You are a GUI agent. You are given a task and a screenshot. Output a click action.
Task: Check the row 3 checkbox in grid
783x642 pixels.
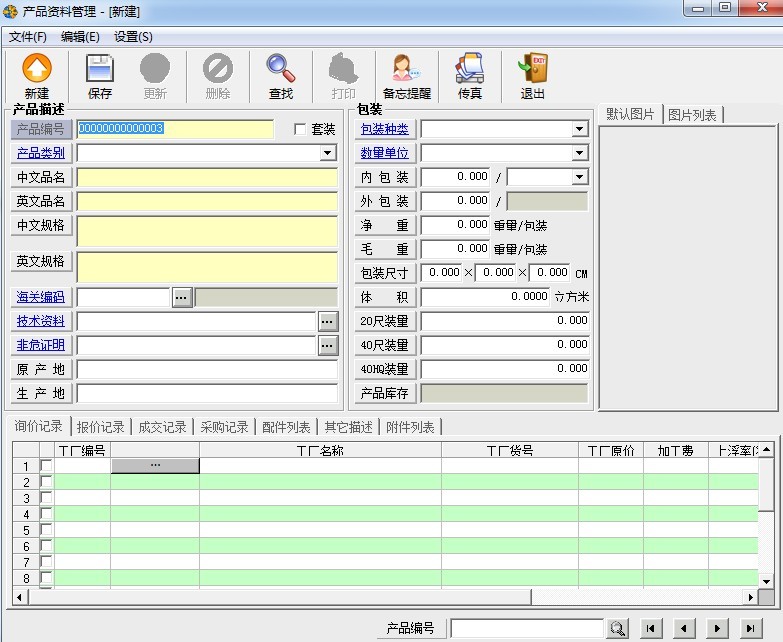[46, 498]
